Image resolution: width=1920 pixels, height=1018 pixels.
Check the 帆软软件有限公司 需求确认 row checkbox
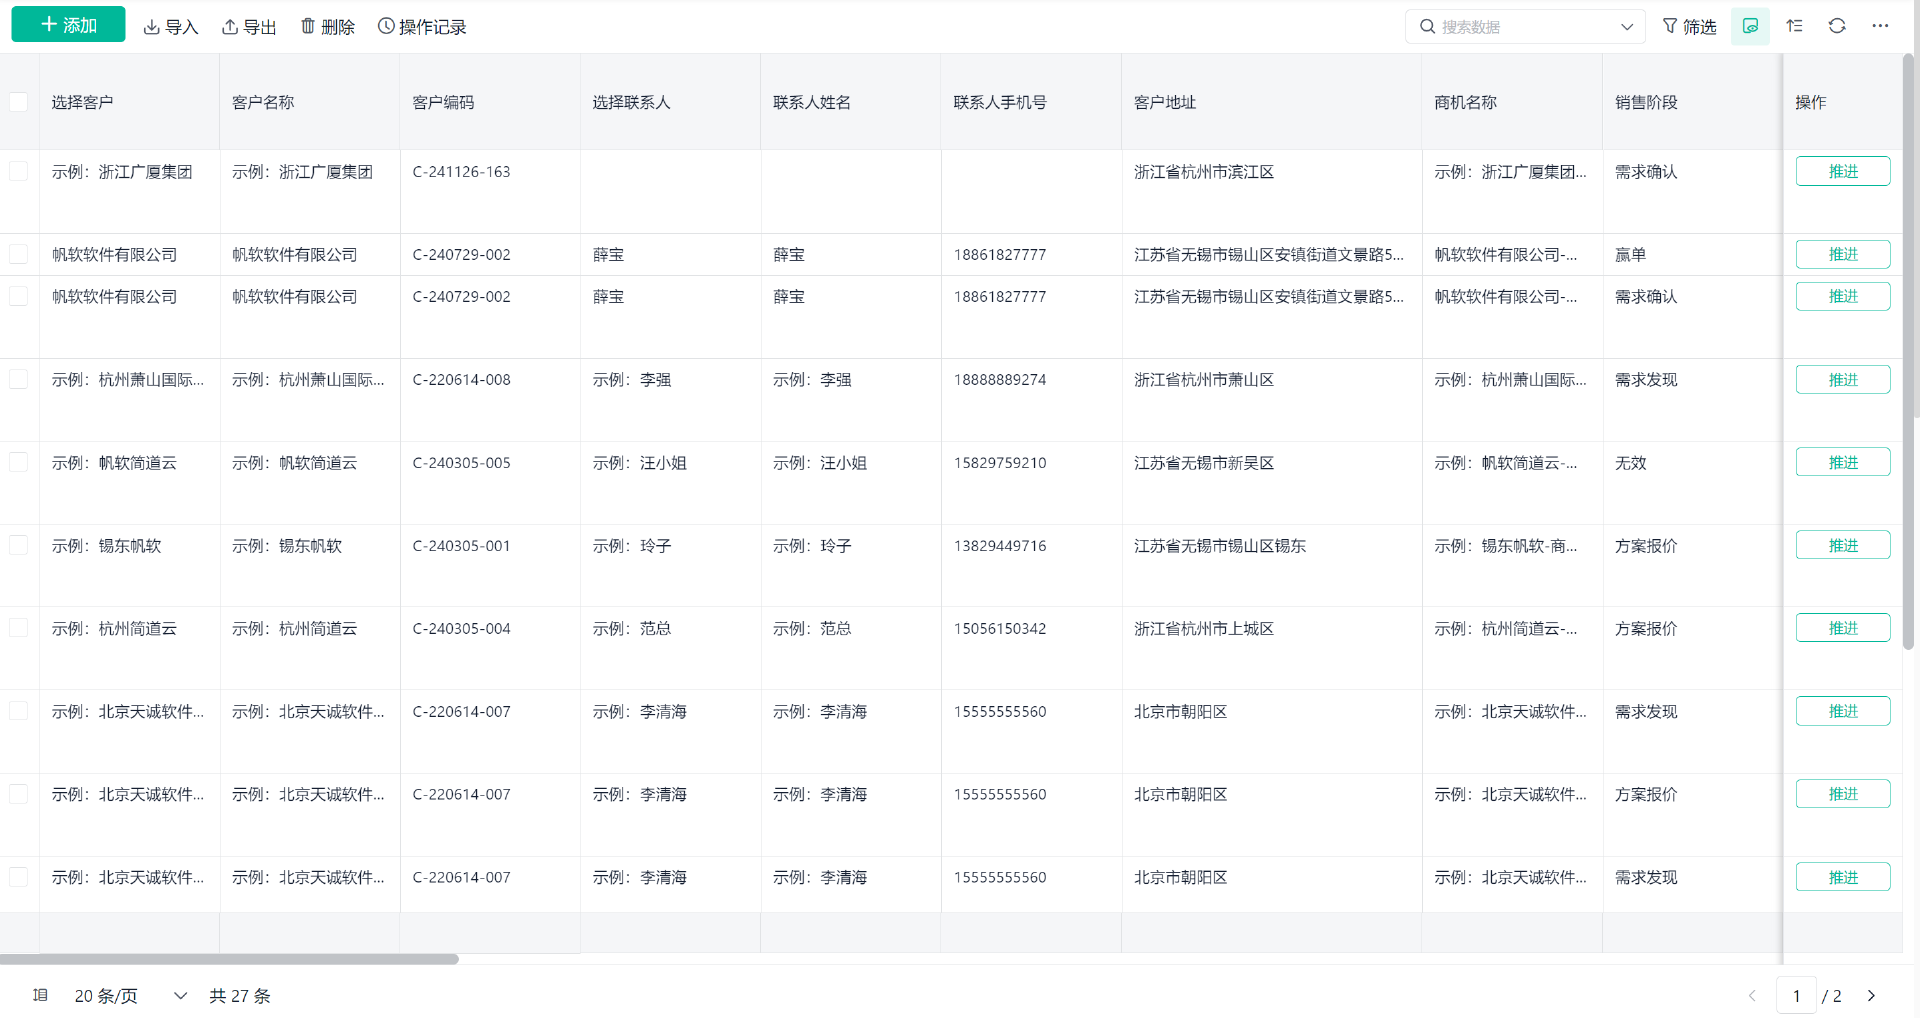(x=18, y=296)
